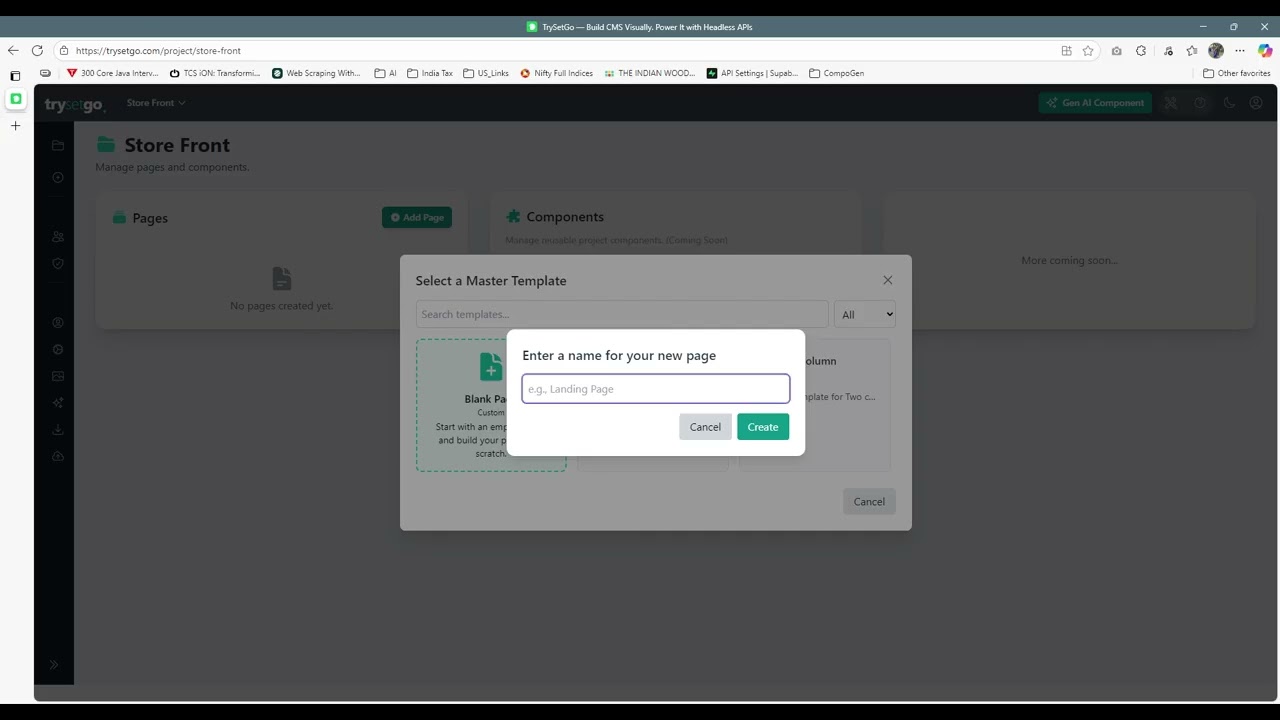The image size is (1280, 720).
Task: Open the user account icon in header
Action: coord(1256,103)
